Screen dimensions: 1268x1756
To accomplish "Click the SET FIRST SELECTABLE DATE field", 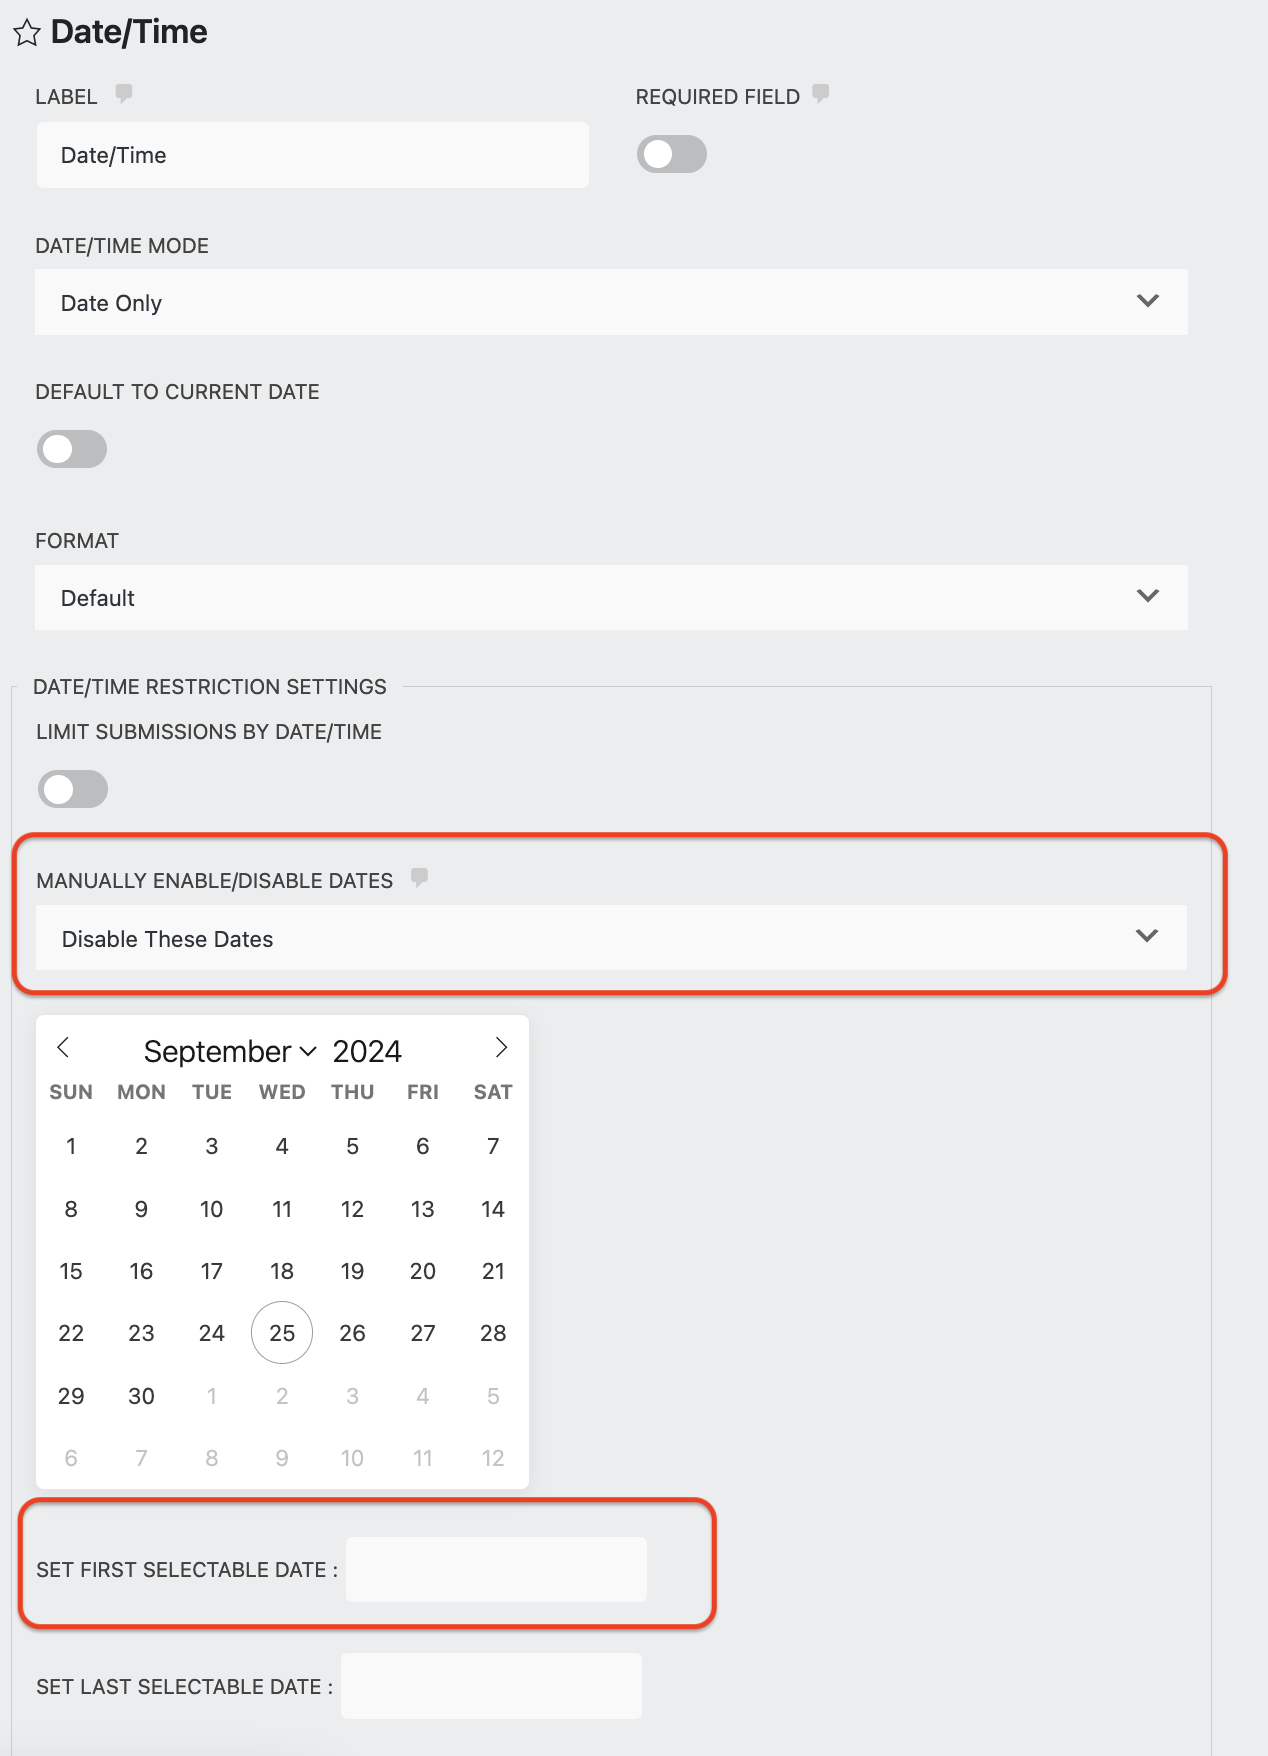I will [496, 1568].
